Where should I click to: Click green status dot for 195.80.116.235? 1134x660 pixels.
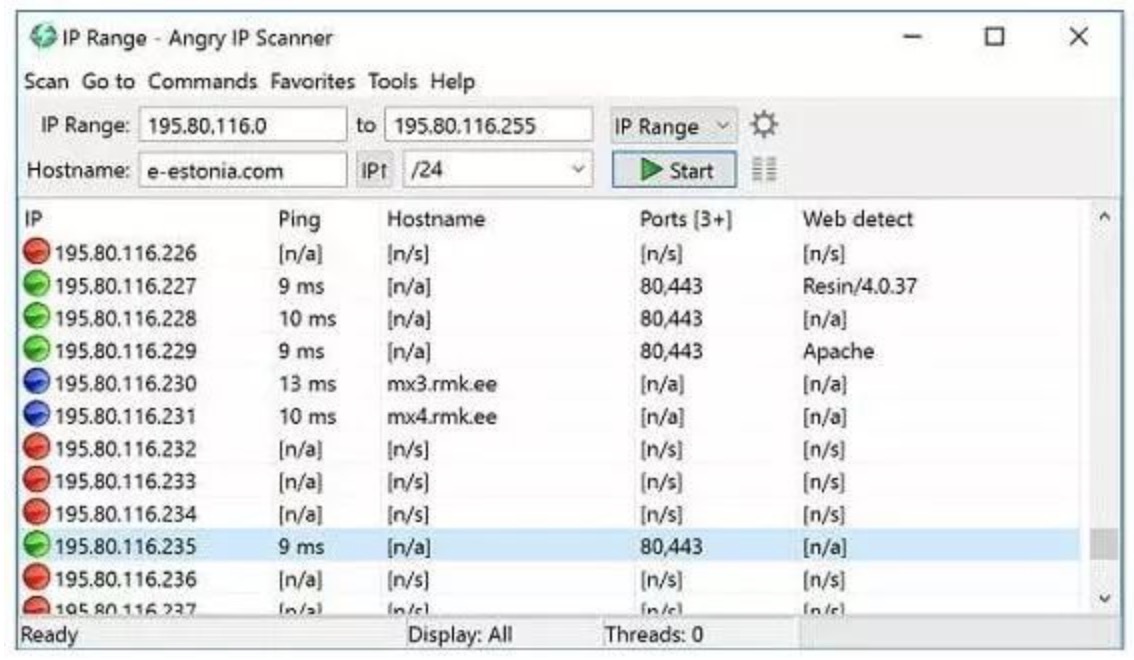pos(36,545)
